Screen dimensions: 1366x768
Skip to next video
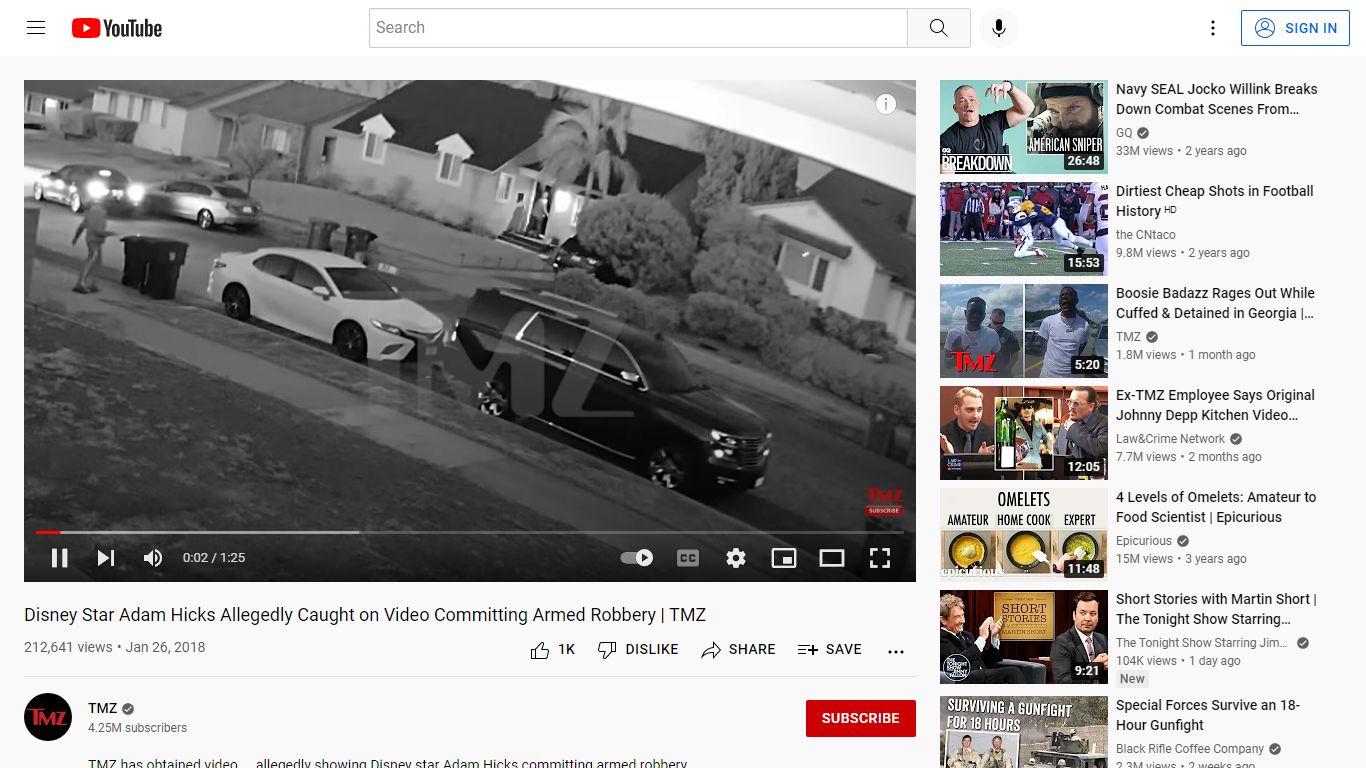pyautogui.click(x=106, y=558)
